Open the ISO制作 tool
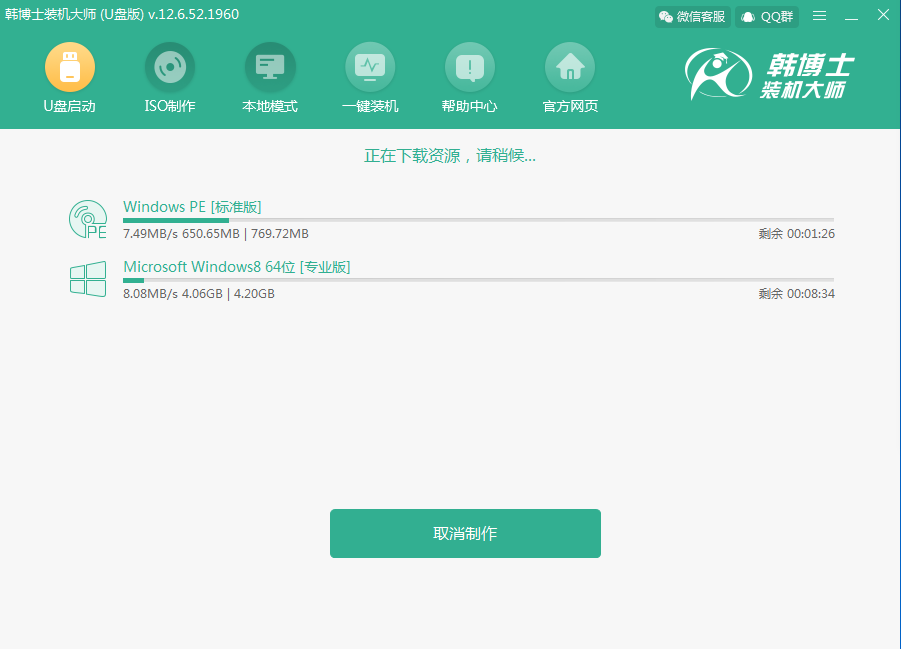This screenshot has height=649, width=901. 169,69
